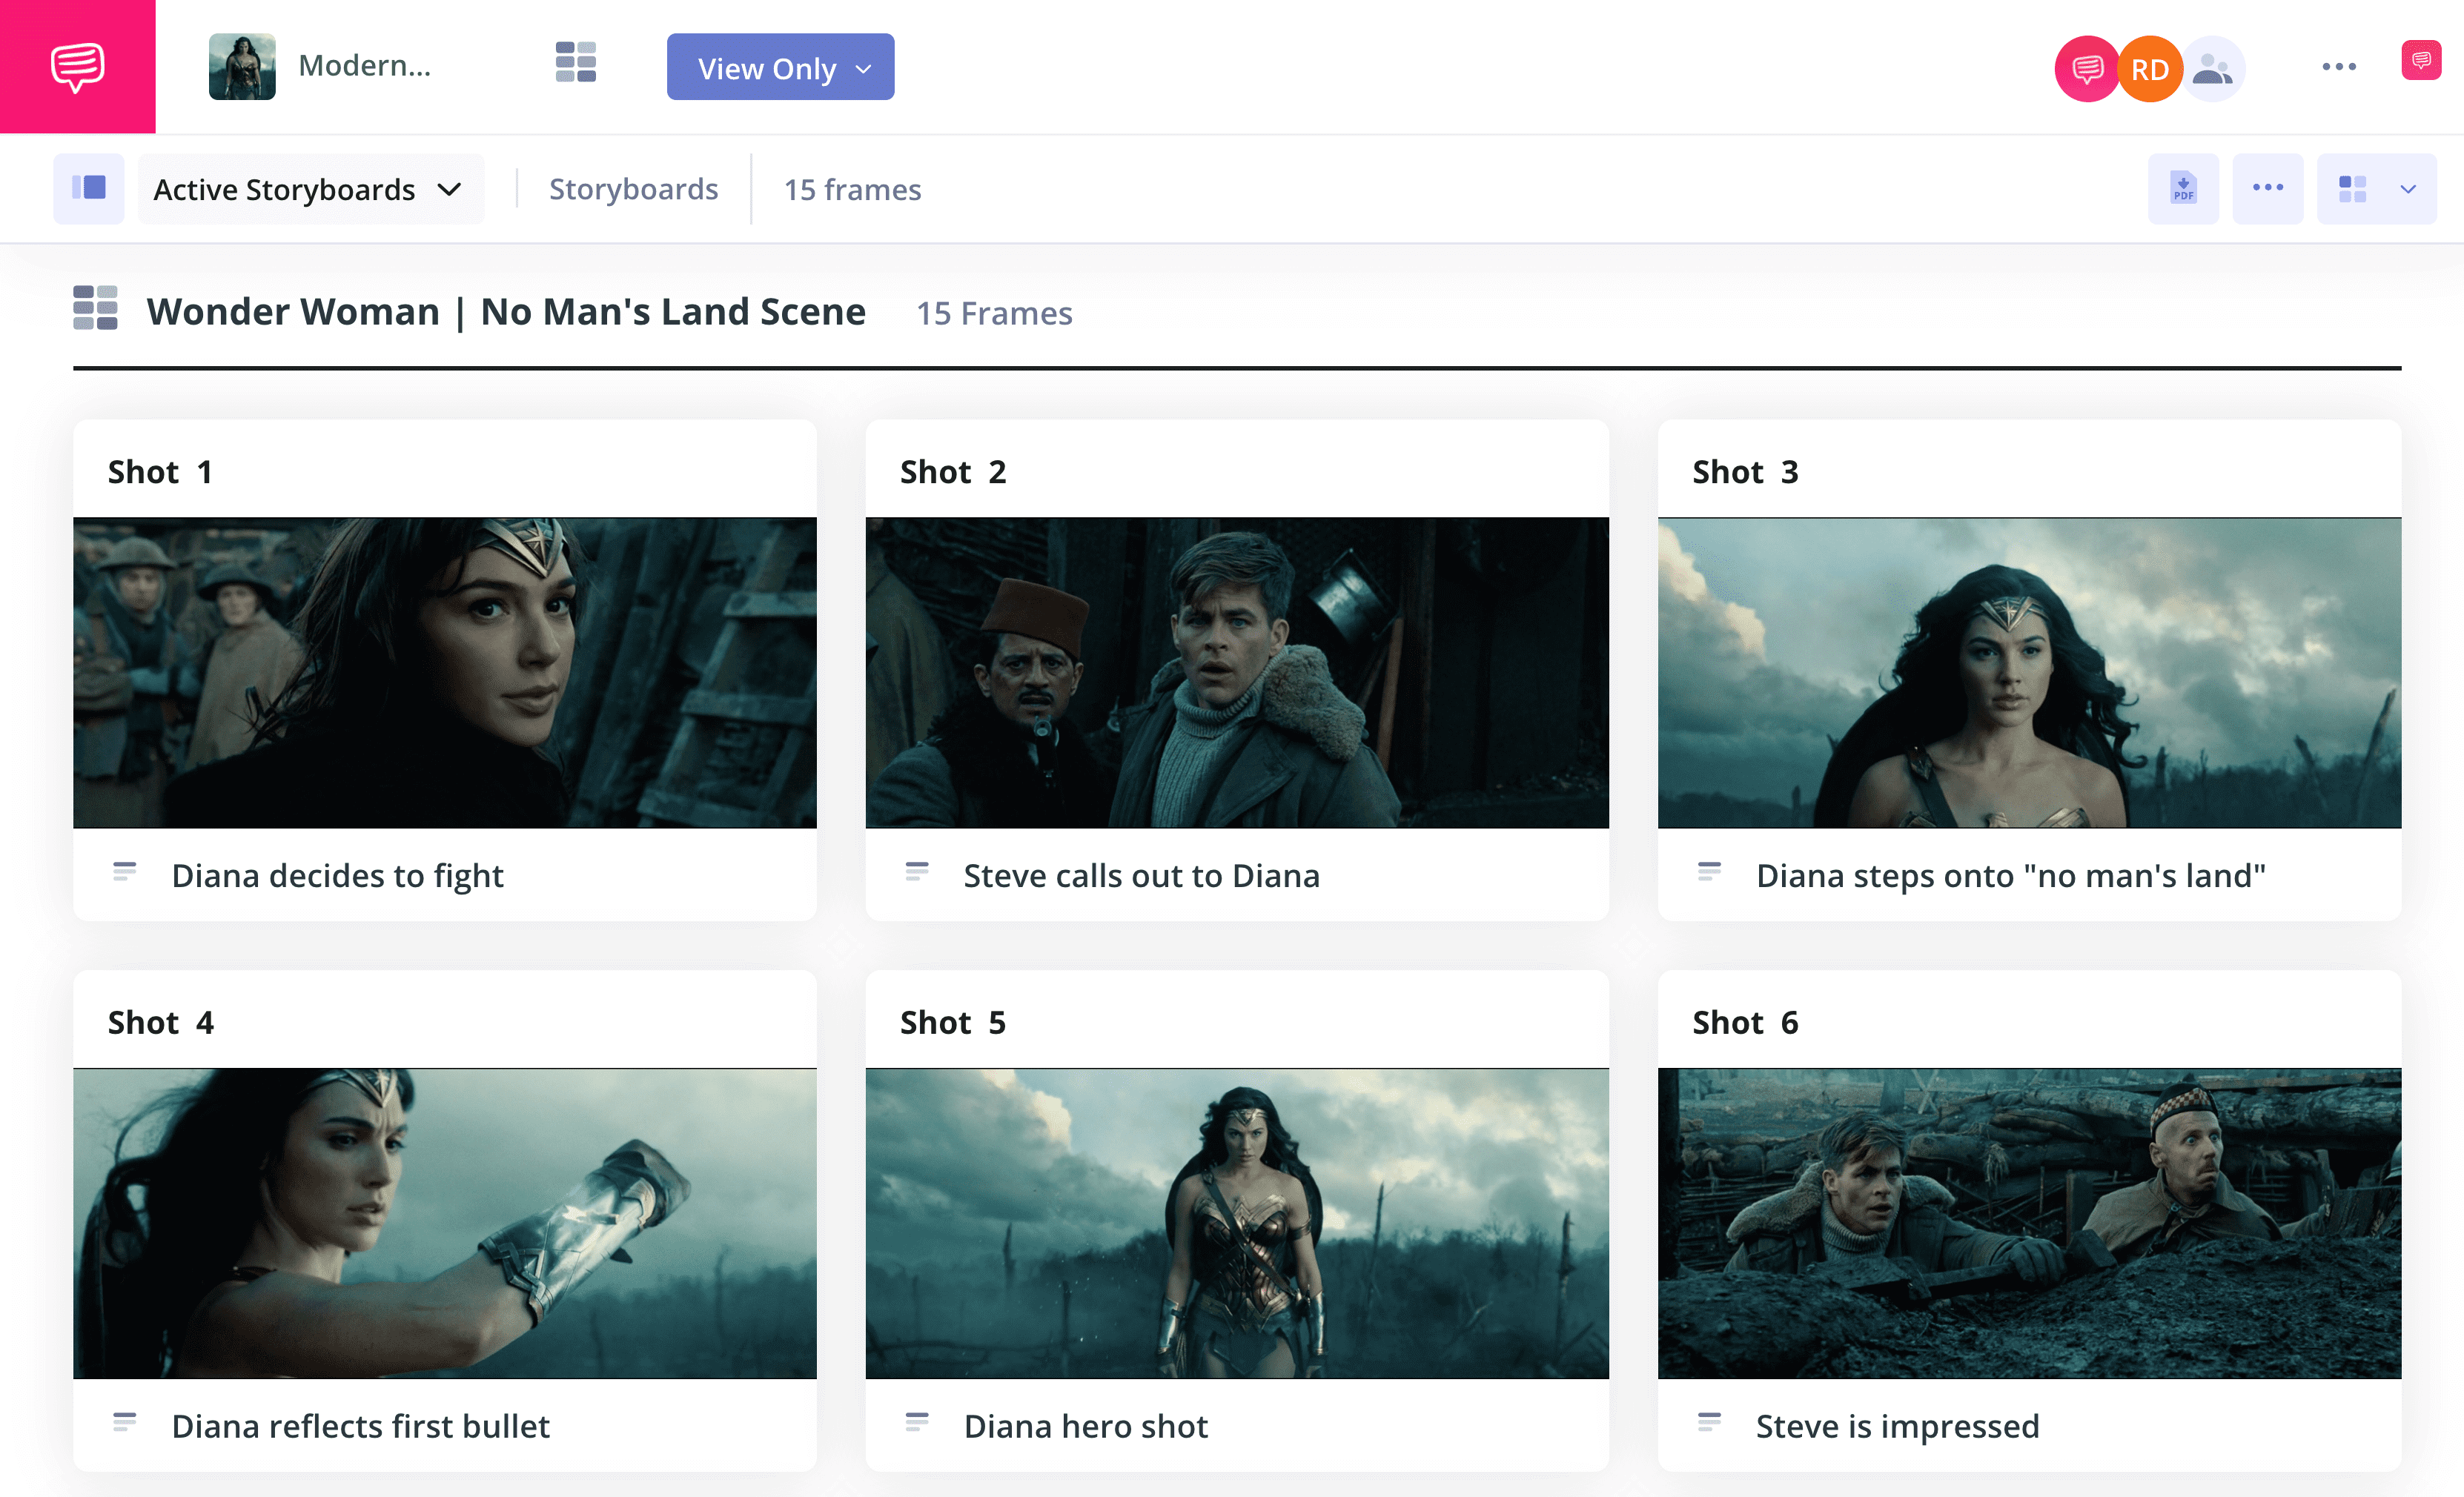The height and width of the screenshot is (1497, 2464).
Task: Click the grid layout view icon
Action: [2352, 188]
